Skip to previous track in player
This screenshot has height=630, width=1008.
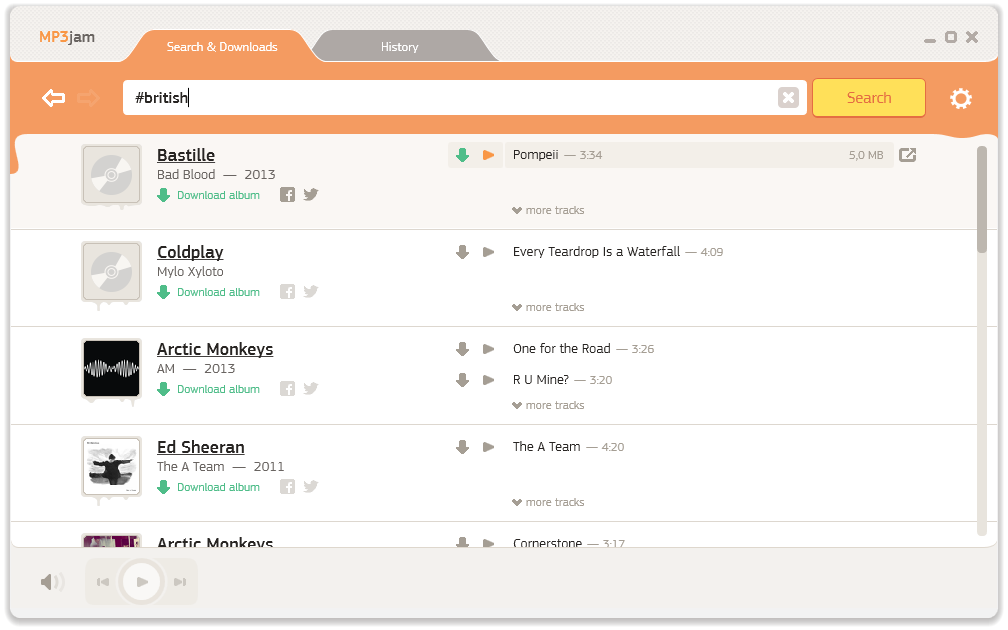[x=103, y=582]
